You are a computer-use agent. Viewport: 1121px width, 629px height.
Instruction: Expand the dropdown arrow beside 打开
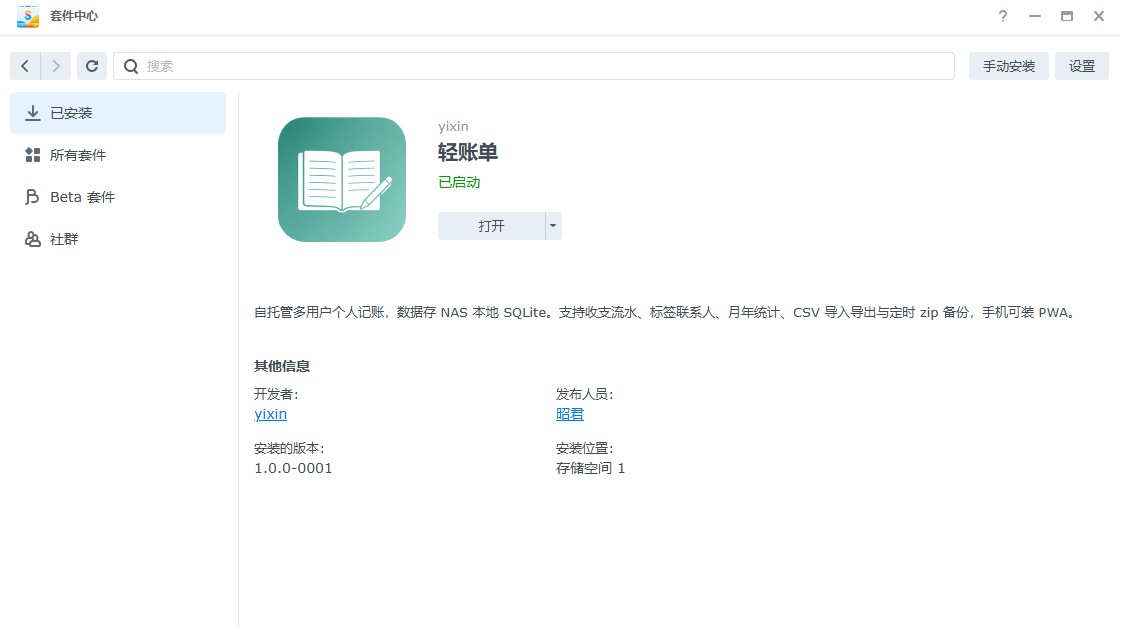tap(553, 226)
